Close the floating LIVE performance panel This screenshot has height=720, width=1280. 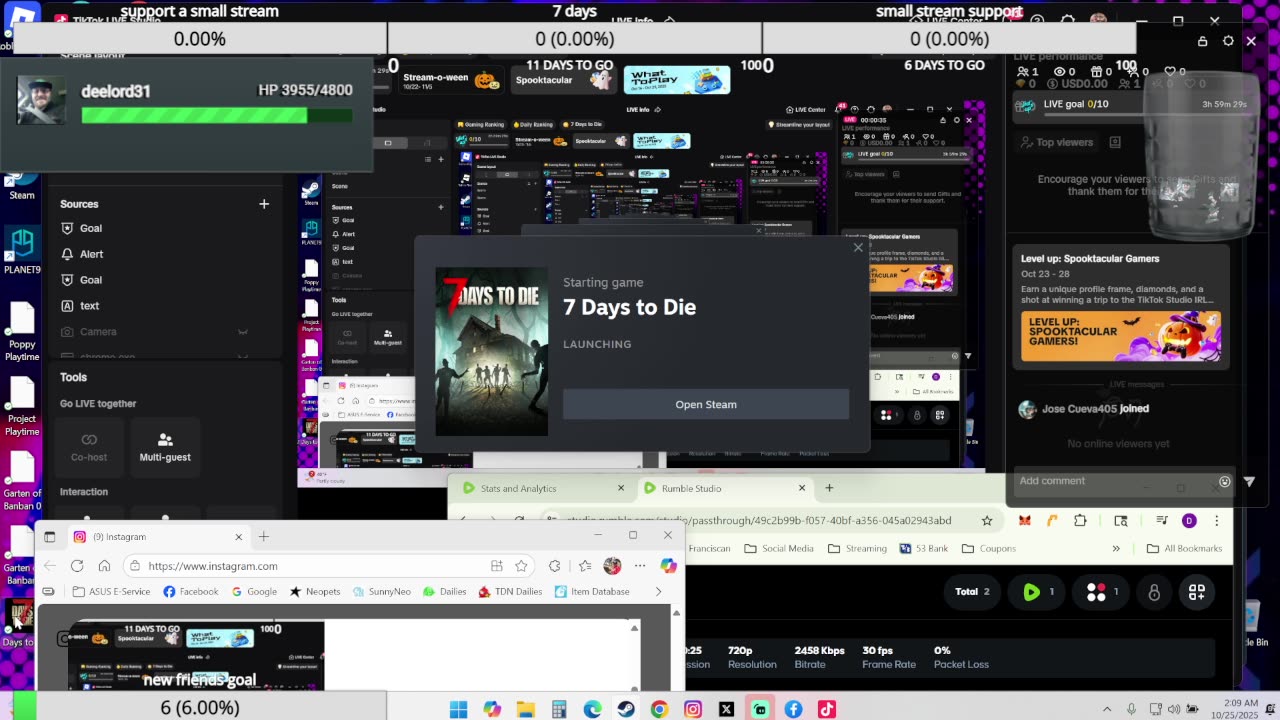pos(1251,41)
